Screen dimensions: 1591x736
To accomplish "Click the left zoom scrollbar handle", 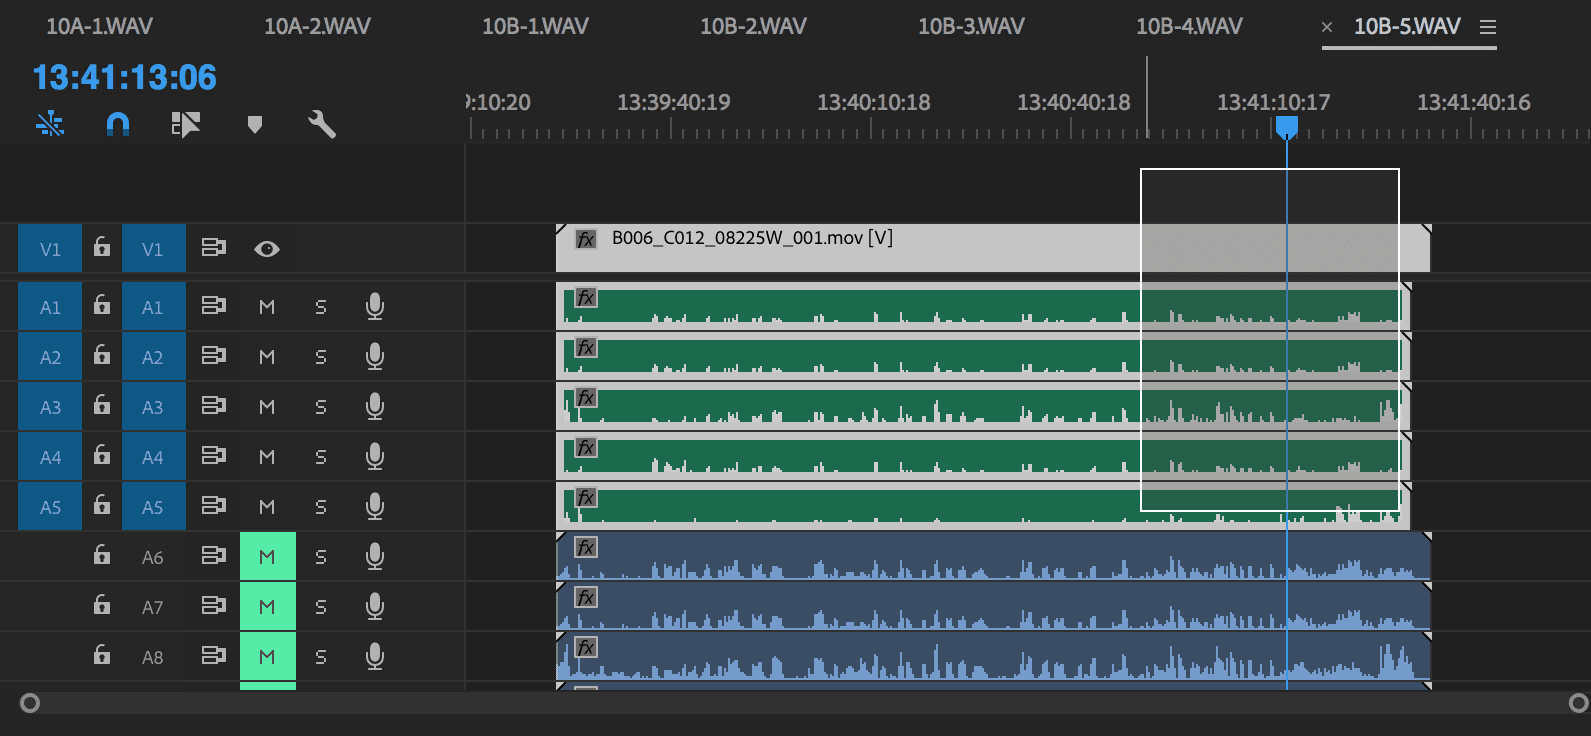I will (30, 703).
